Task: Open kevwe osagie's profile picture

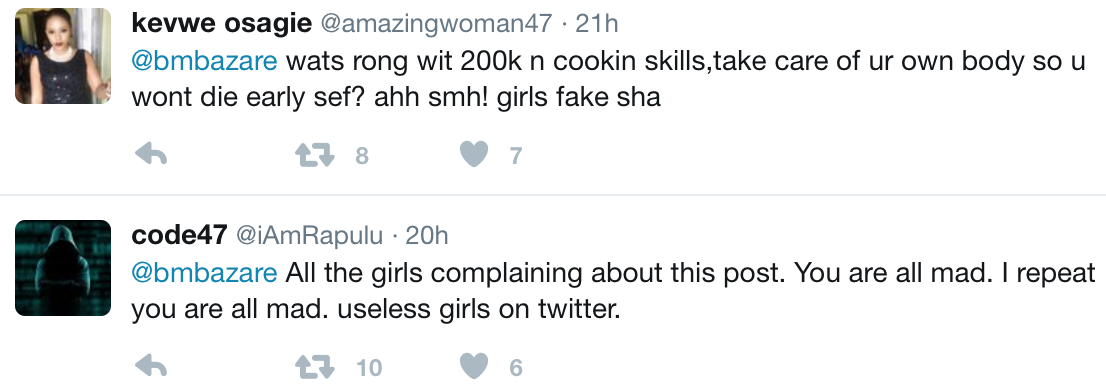Action: [x=63, y=56]
